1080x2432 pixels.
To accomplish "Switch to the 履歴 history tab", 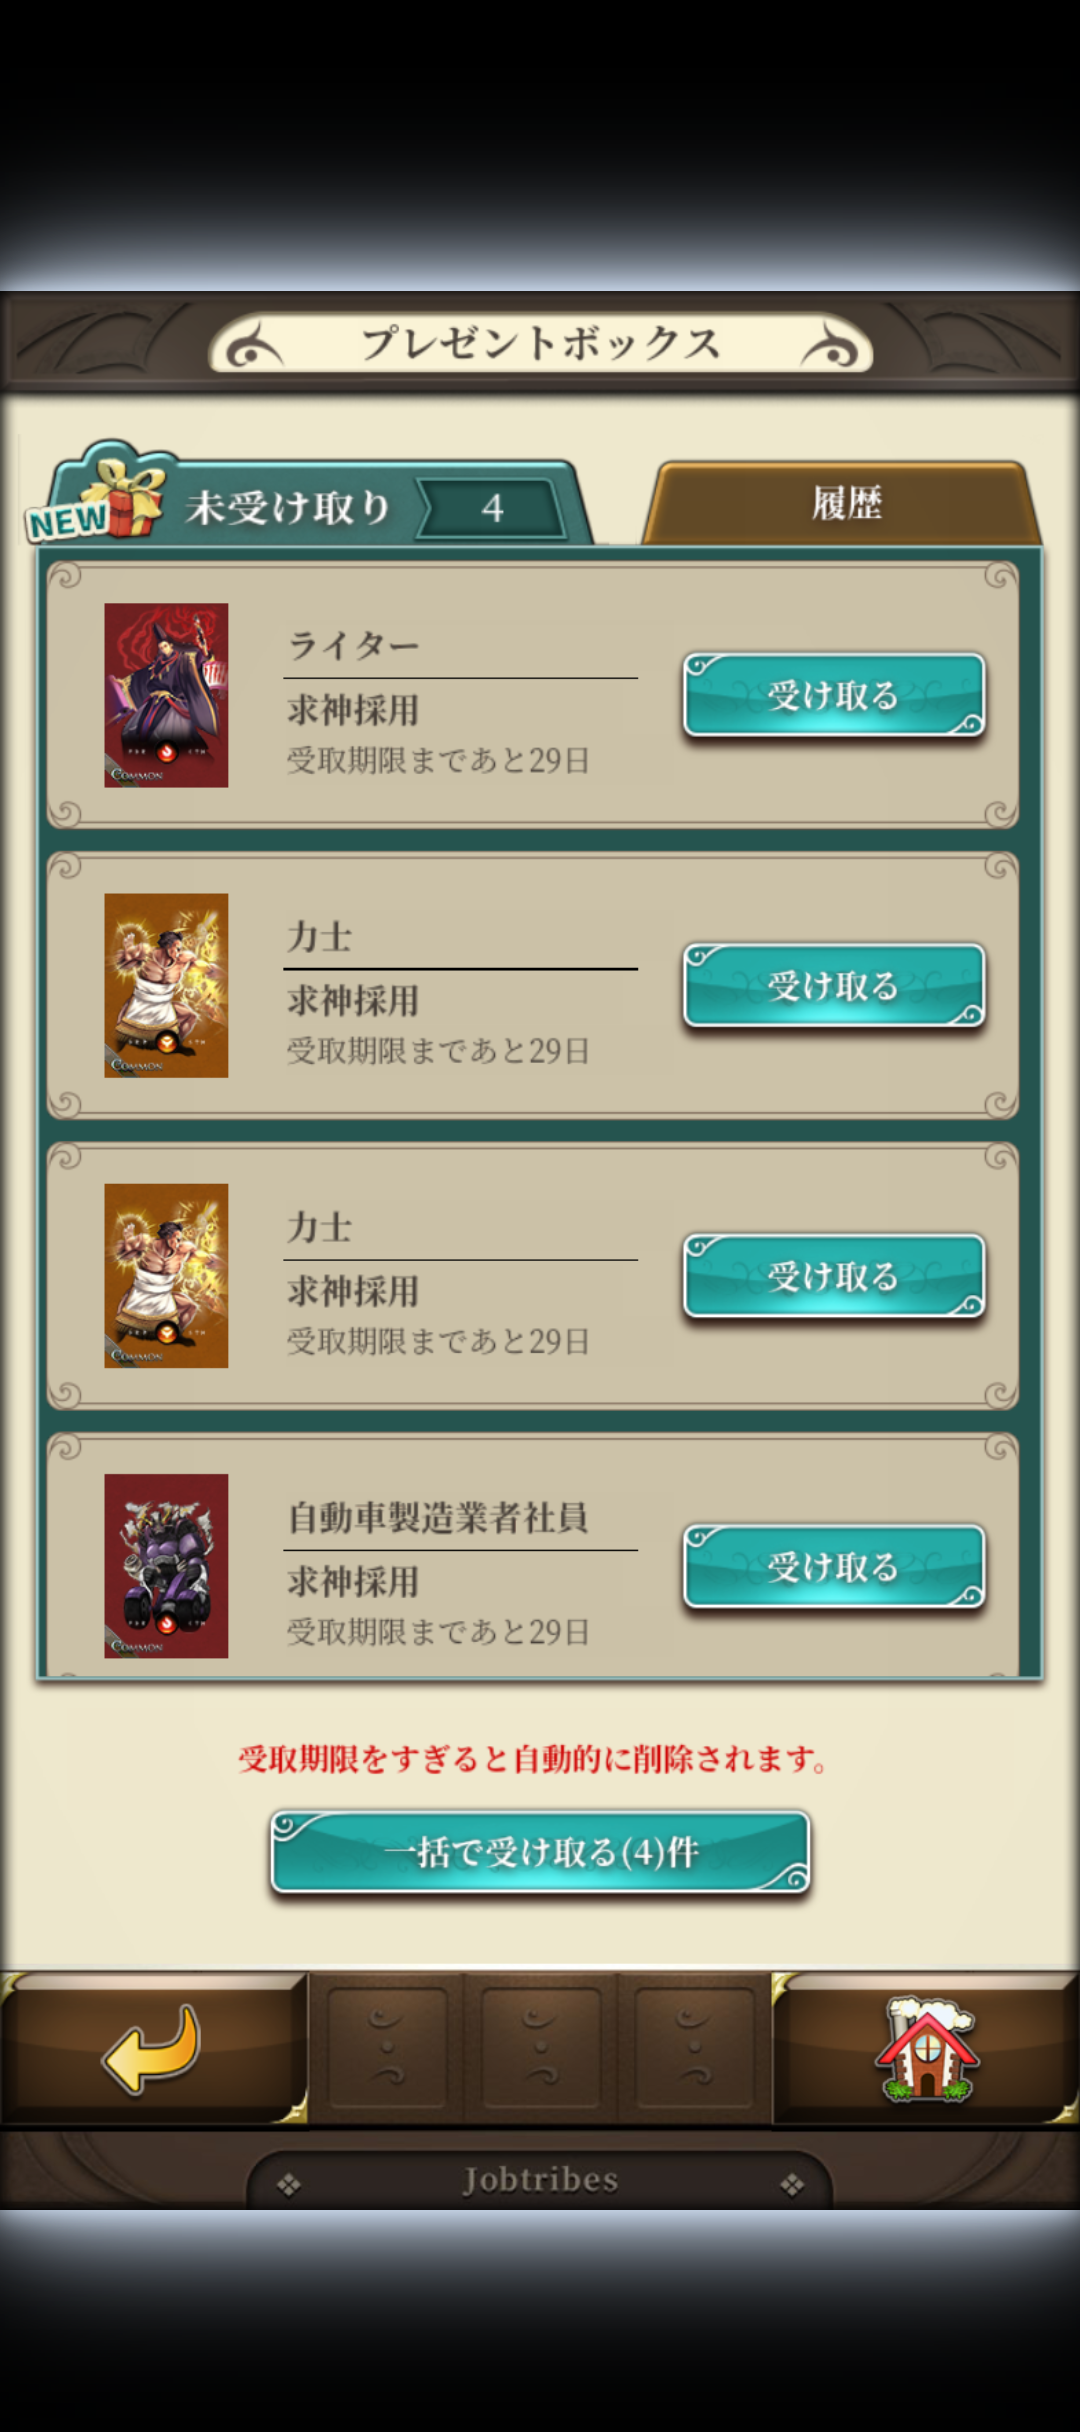I will pyautogui.click(x=845, y=503).
